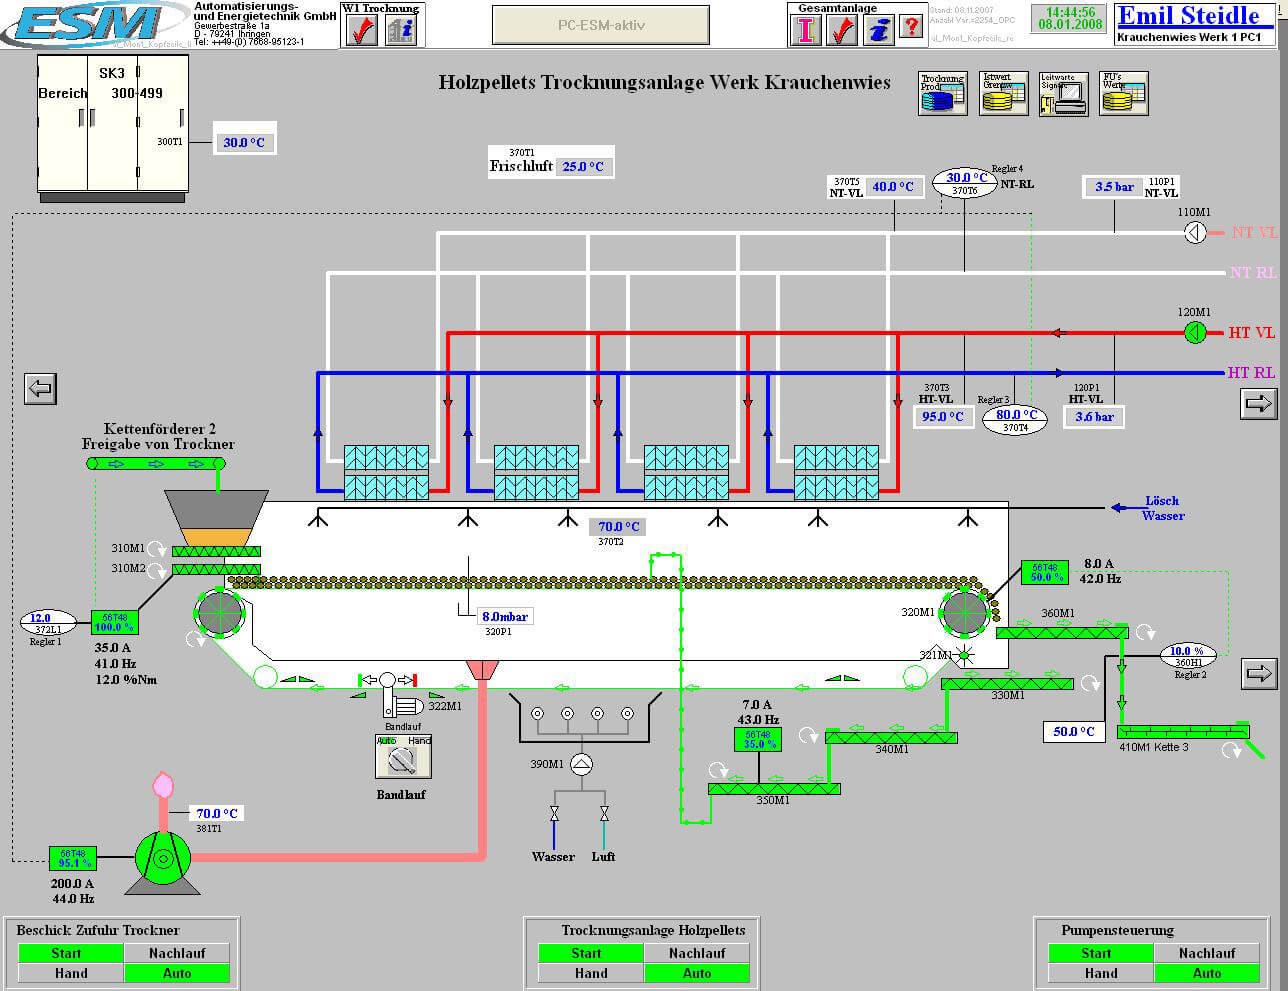The image size is (1288, 991).
Task: Click the Gesamtanlage pink I icon
Action: (805, 30)
